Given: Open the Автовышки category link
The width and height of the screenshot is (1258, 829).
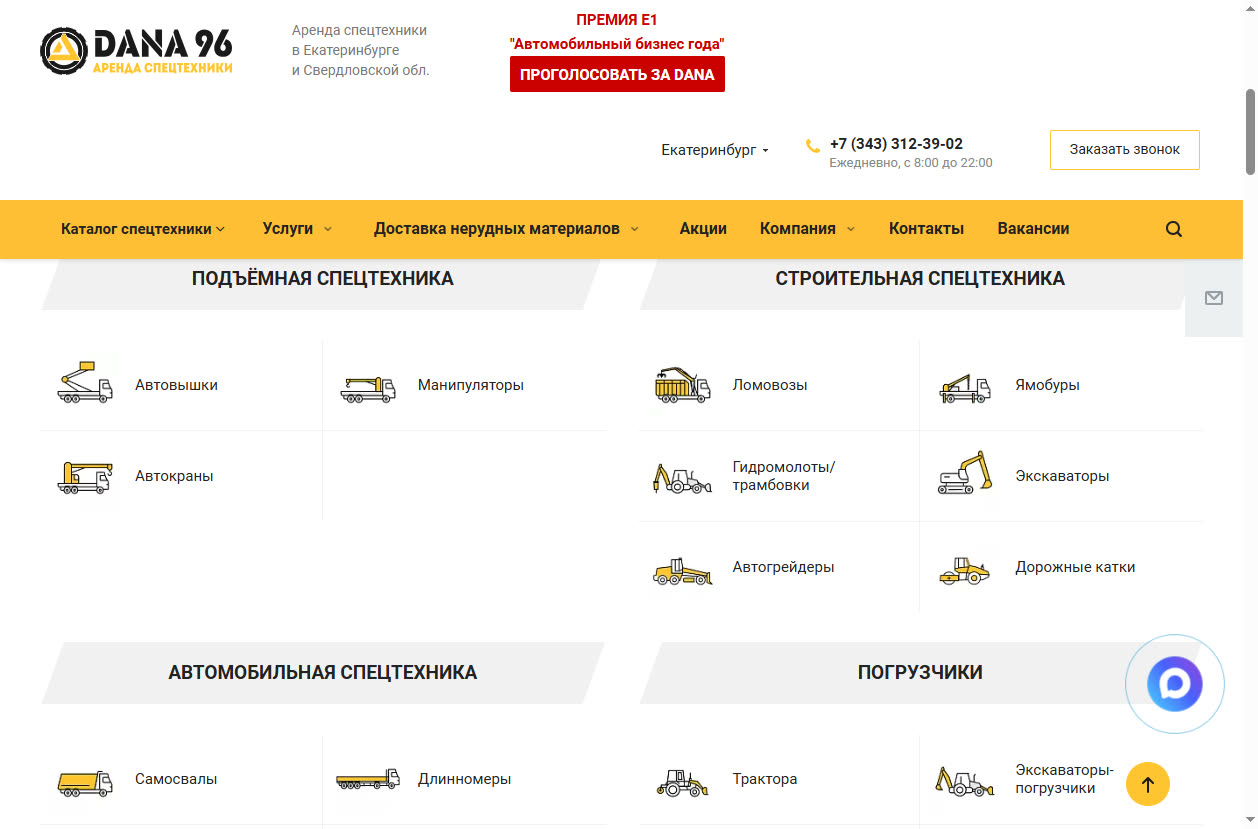Looking at the screenshot, I should [176, 385].
